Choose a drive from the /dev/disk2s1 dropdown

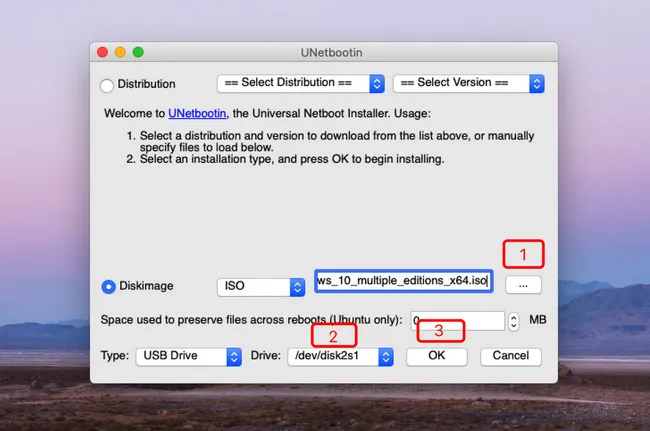[x=340, y=356]
